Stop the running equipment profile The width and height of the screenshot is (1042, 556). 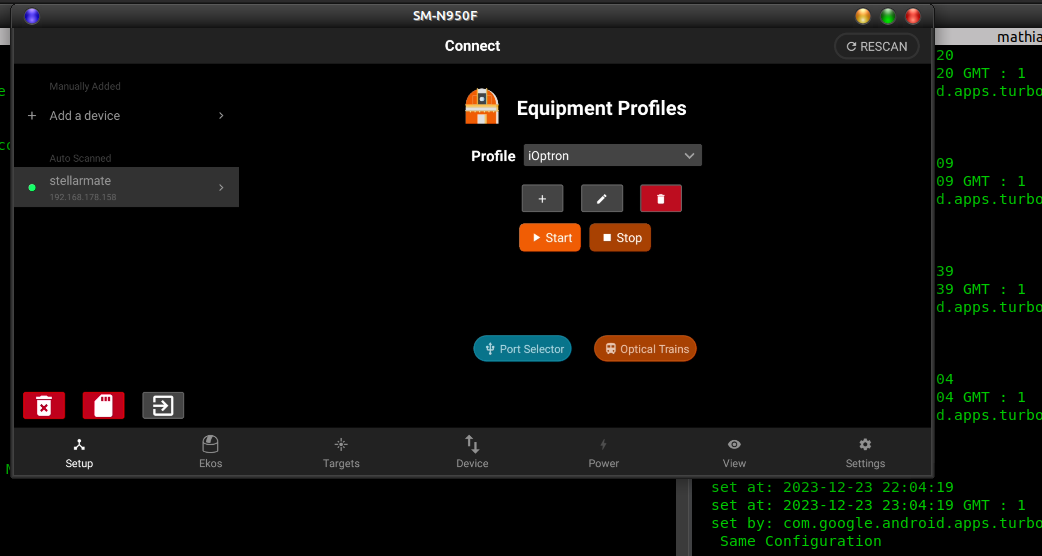coord(620,238)
